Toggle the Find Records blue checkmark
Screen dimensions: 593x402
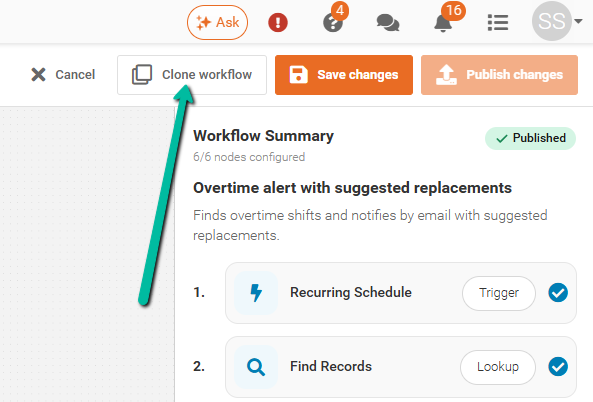click(558, 367)
